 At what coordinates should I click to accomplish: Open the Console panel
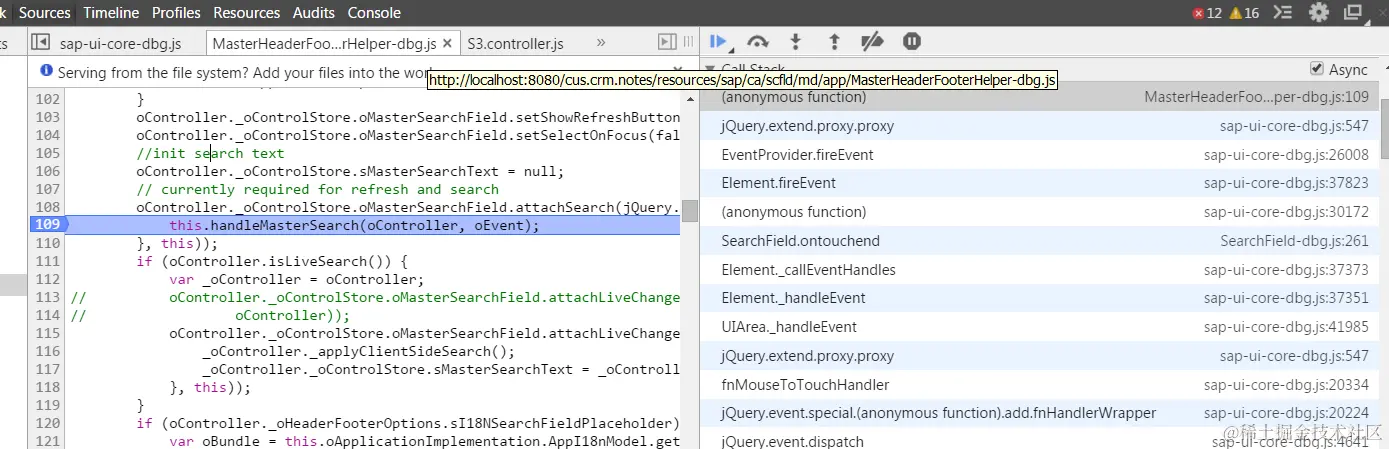(374, 13)
